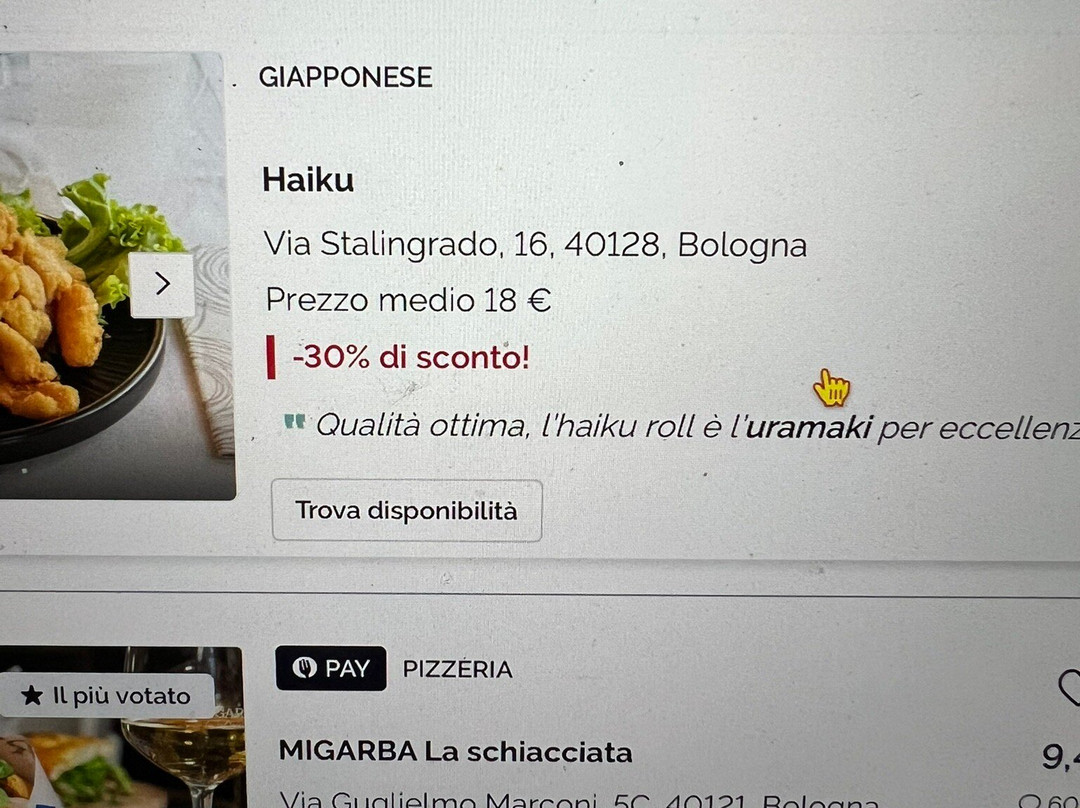
Task: Click the Trova disponibilità button
Action: [x=406, y=510]
